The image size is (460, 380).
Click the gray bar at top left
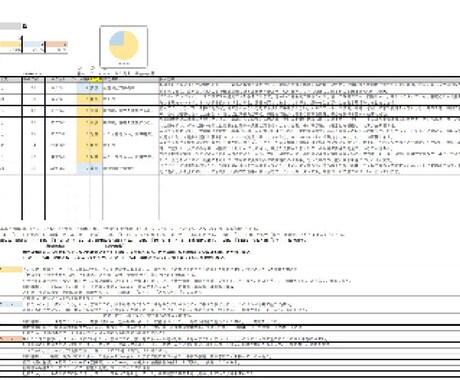click(10, 26)
